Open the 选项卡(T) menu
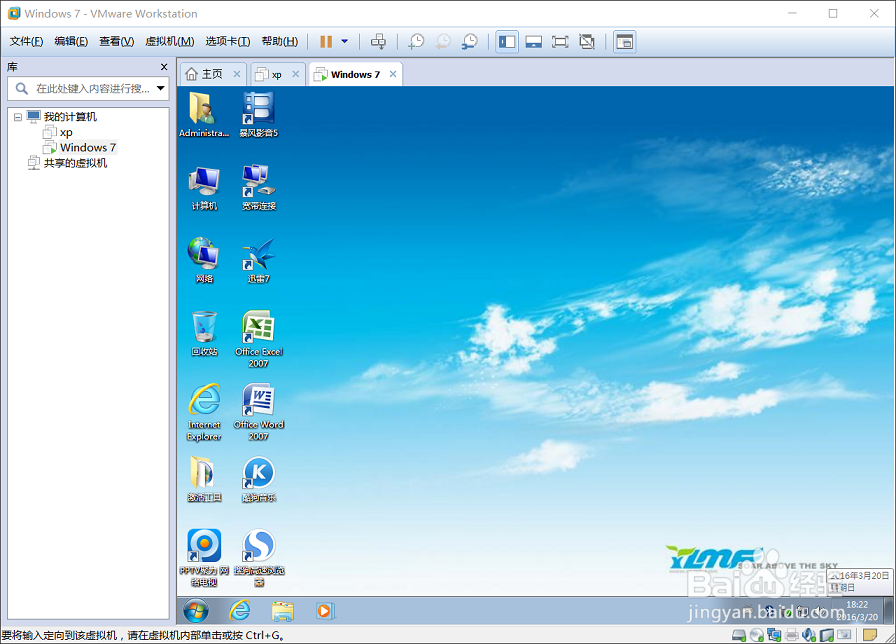The image size is (896, 644). [227, 42]
